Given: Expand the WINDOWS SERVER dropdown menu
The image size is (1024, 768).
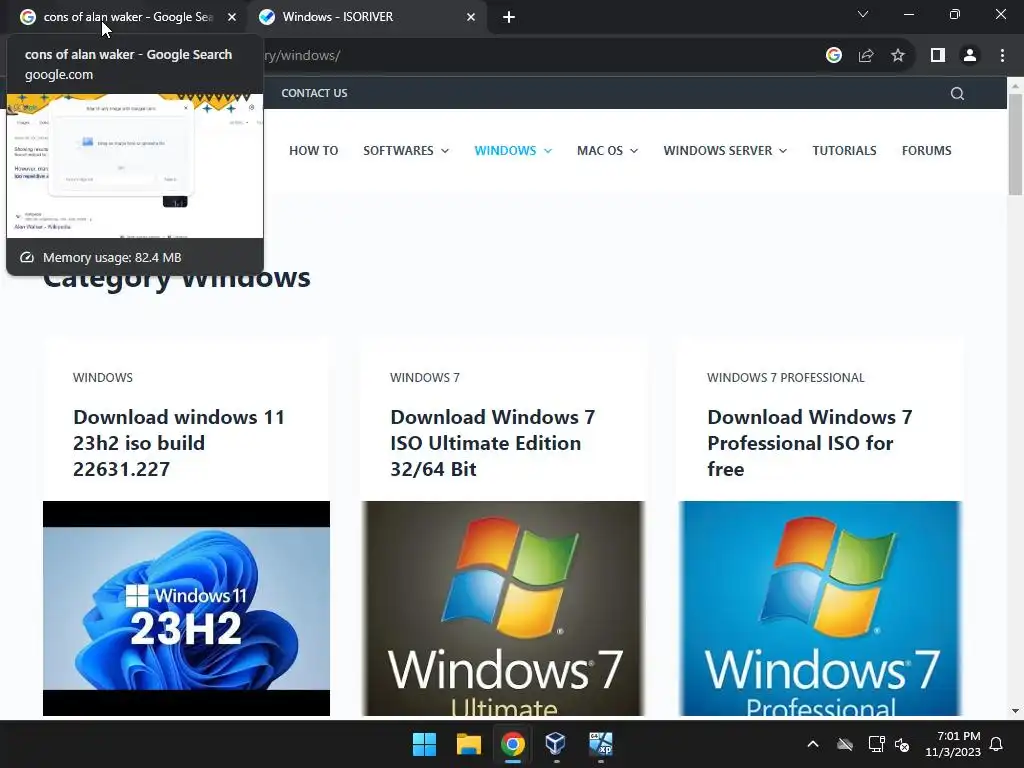Looking at the screenshot, I should pos(725,151).
